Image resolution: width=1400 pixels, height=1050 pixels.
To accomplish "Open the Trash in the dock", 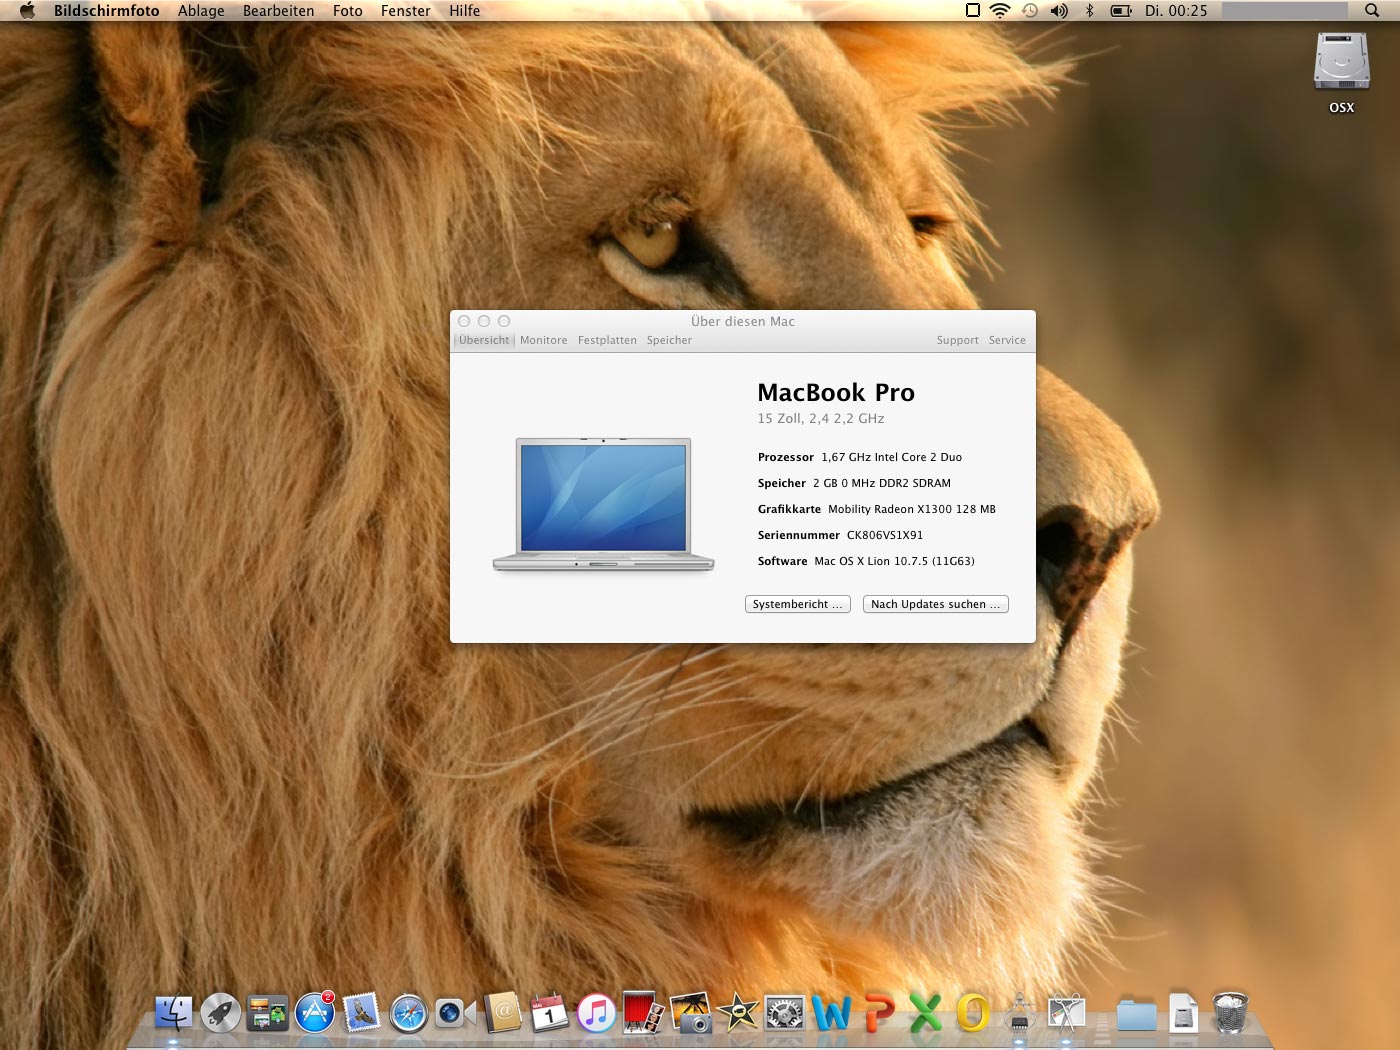I will coord(1230,1014).
